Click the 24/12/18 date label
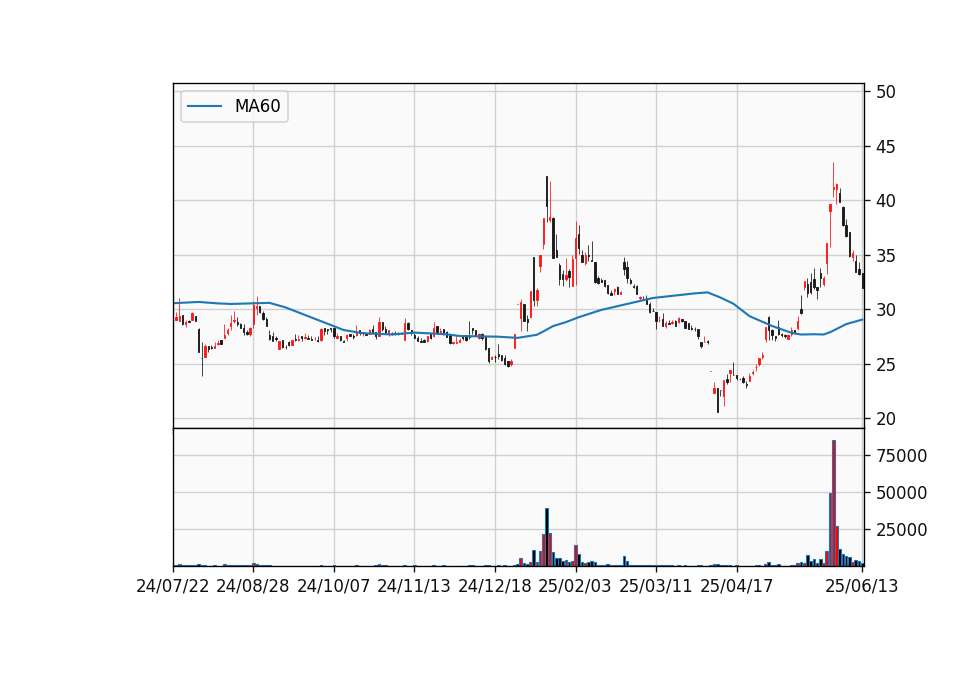Screen dimensions: 960x690 pyautogui.click(x=495, y=586)
